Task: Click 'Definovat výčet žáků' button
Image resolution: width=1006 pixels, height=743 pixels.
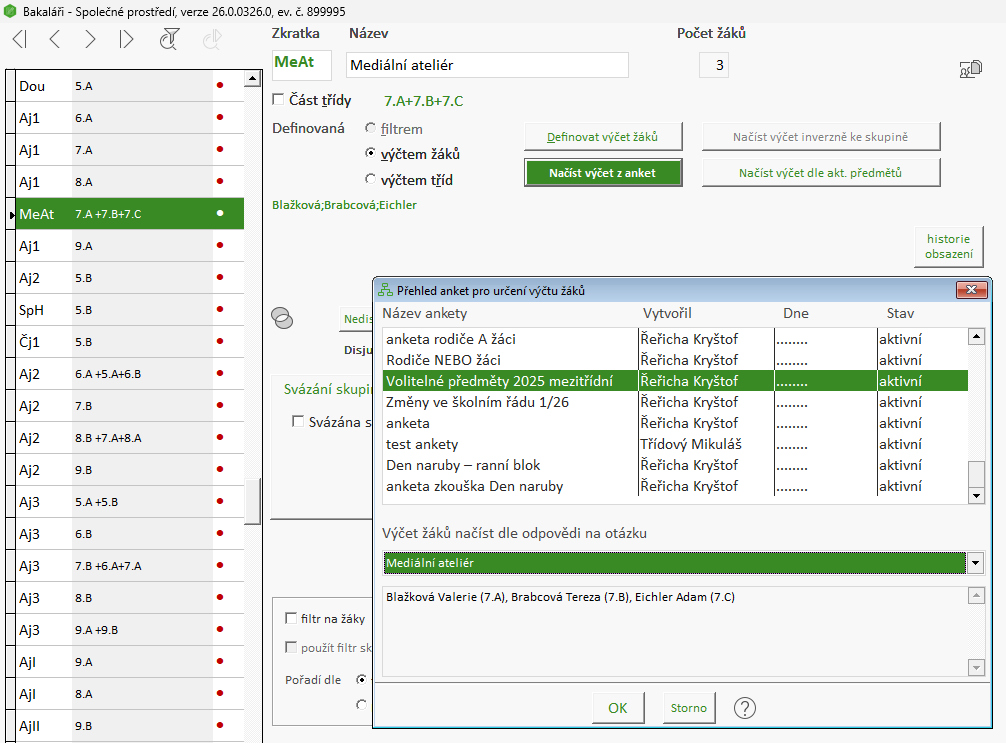Action: point(602,137)
